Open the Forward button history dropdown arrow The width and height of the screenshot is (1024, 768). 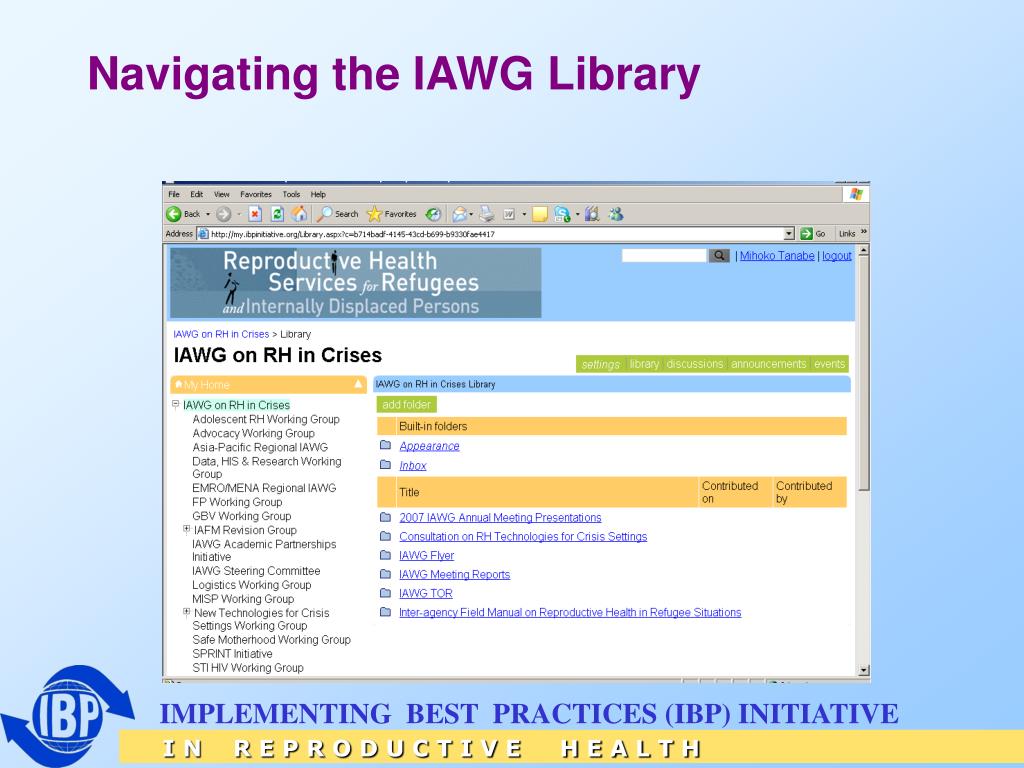pyautogui.click(x=238, y=214)
